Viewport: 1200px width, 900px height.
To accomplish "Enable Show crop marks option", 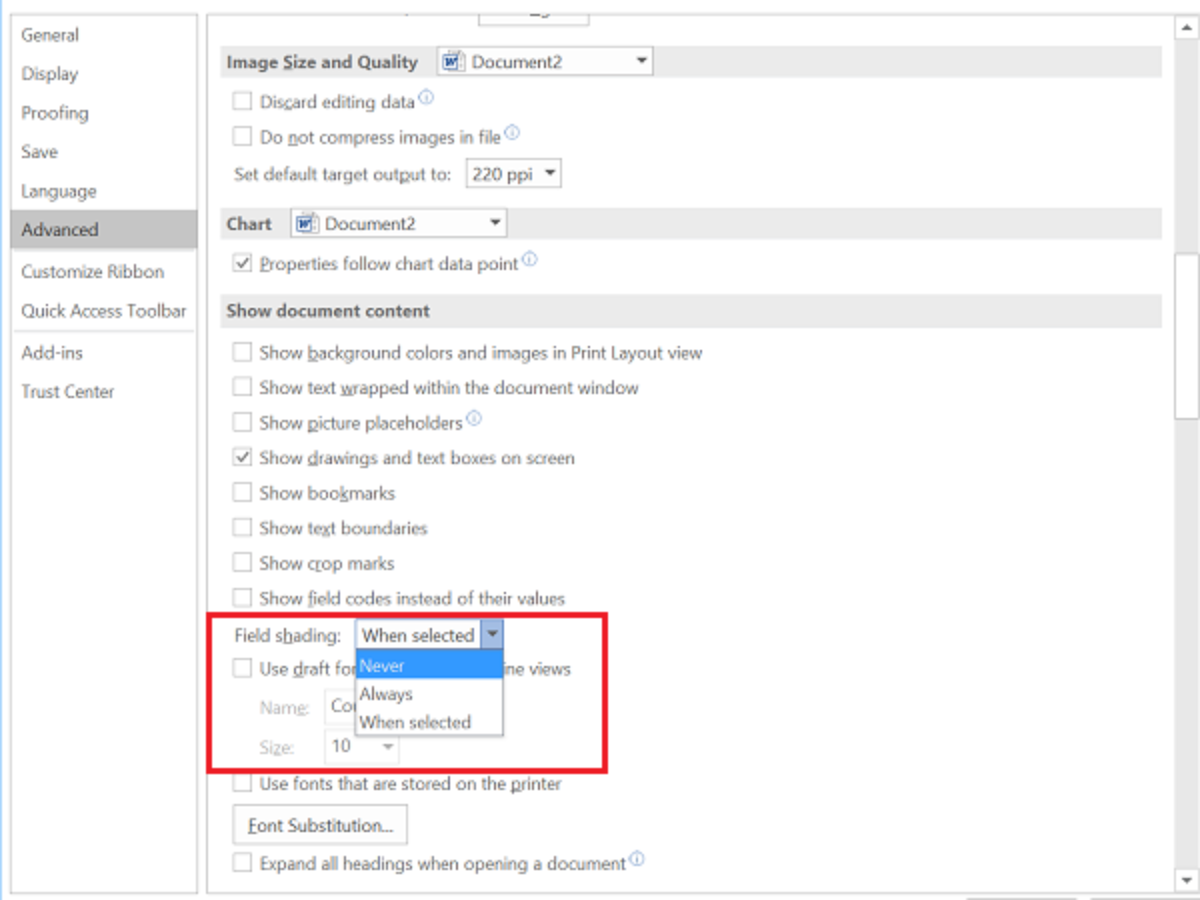I will click(x=242, y=563).
